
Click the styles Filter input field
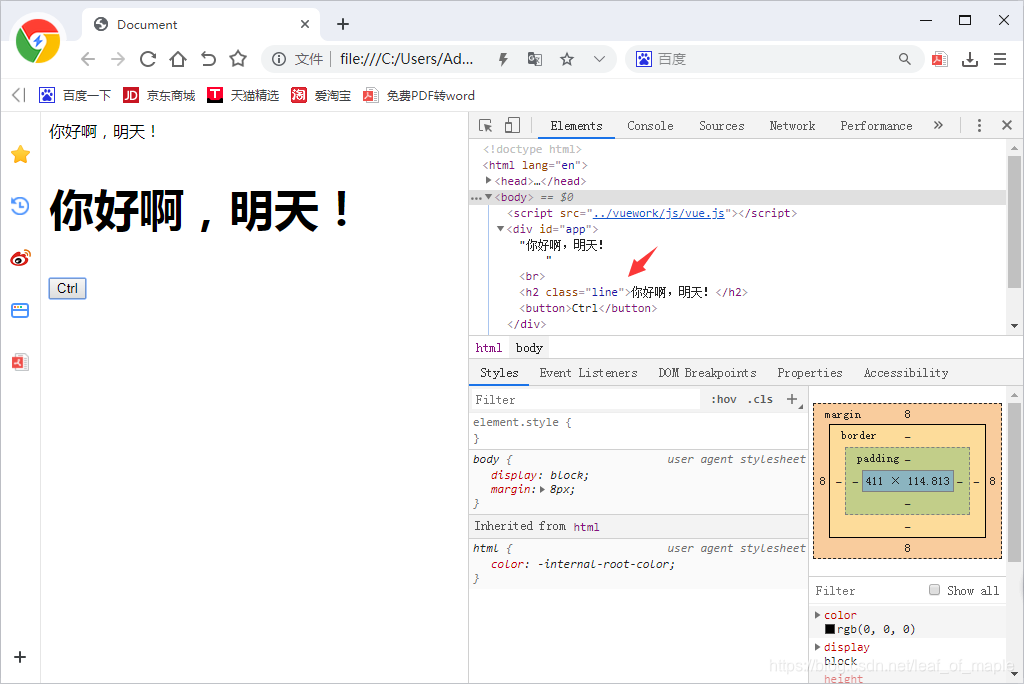tap(585, 400)
